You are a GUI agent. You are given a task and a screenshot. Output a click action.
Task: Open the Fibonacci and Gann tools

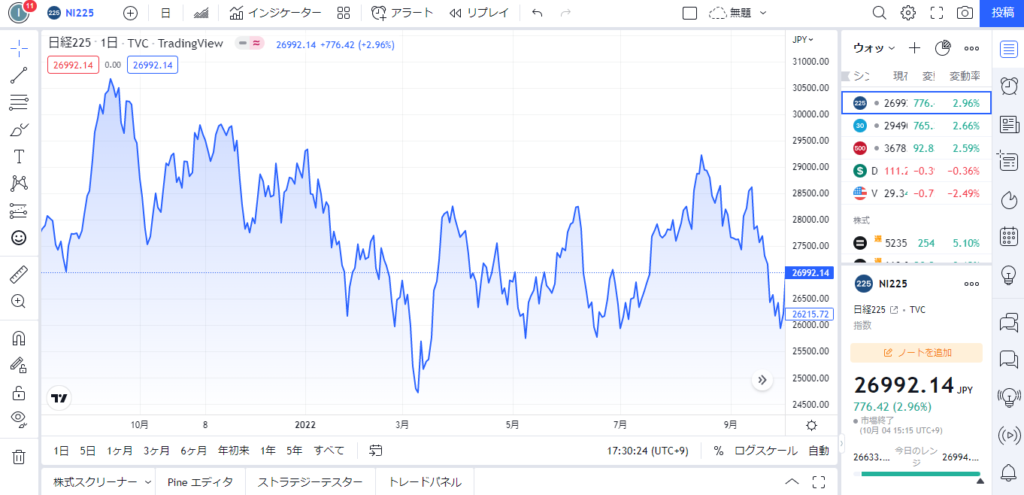[19, 102]
